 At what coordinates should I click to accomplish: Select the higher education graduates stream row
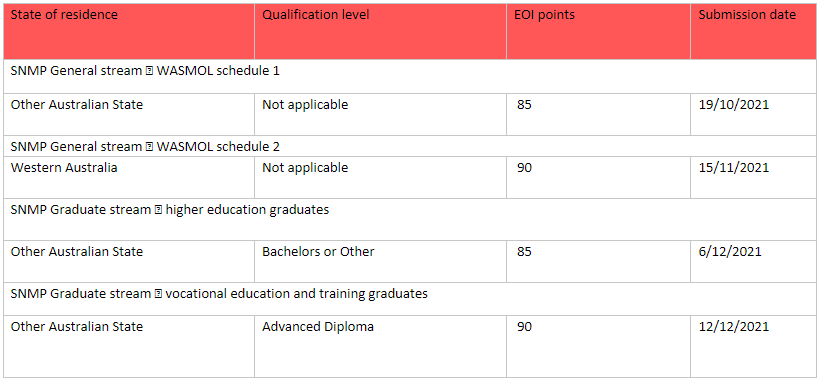pos(410,219)
